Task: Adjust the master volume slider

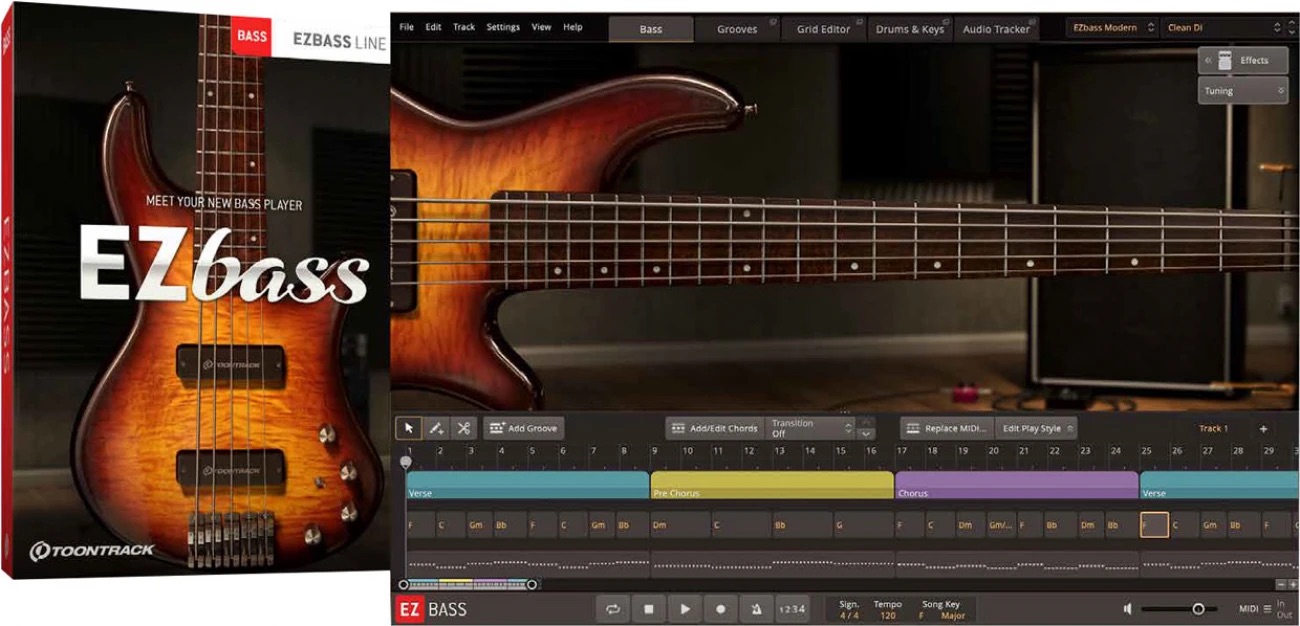Action: tap(1197, 608)
